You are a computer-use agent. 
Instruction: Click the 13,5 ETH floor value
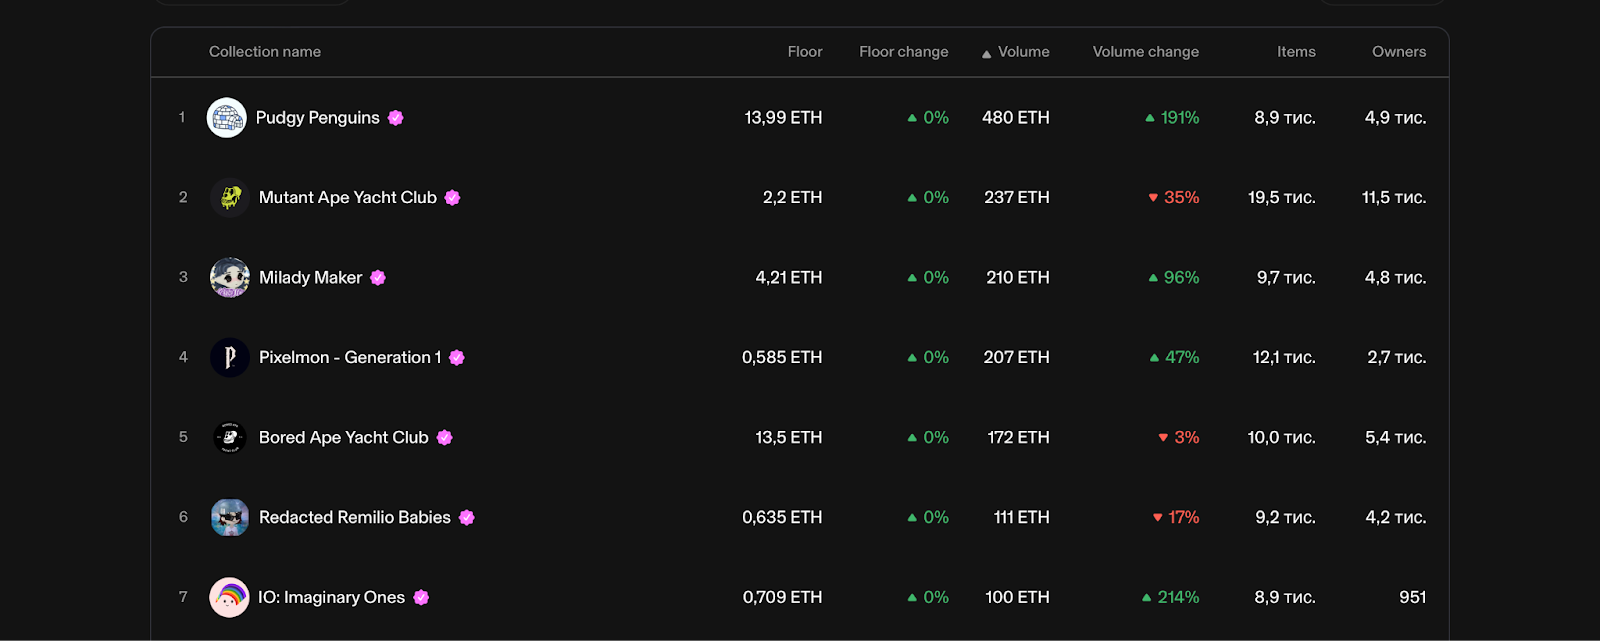[x=789, y=438]
